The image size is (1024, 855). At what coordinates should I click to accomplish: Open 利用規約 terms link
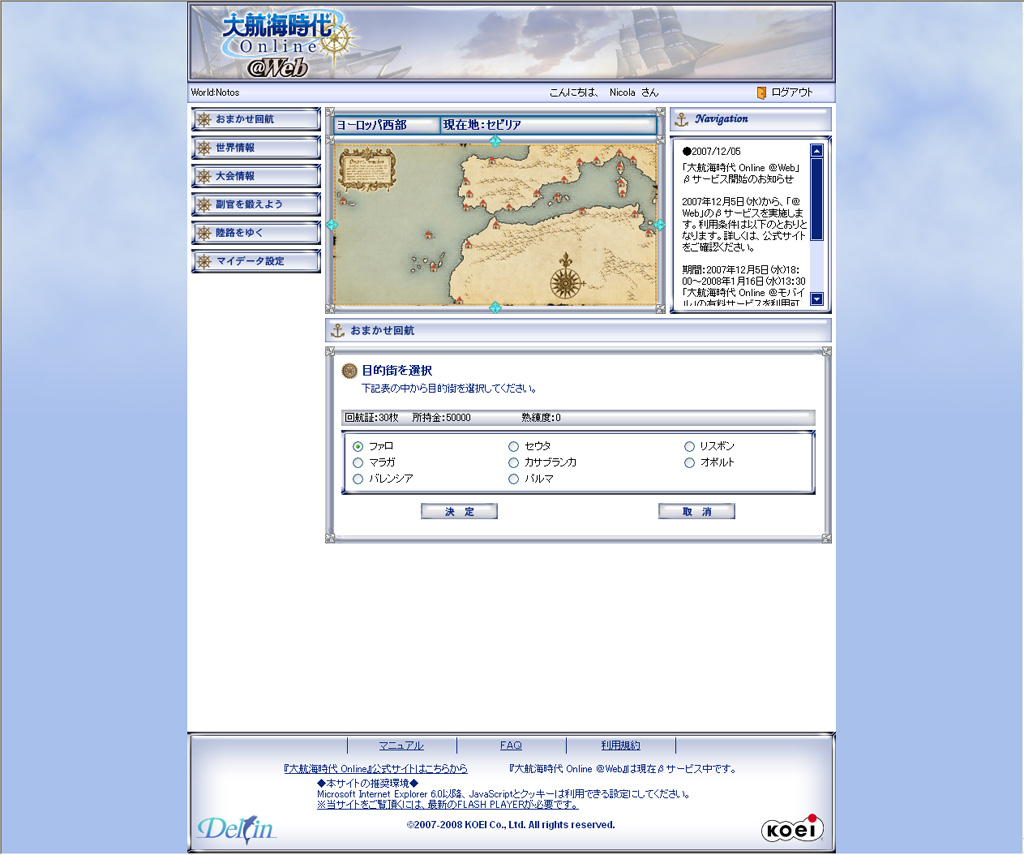[x=620, y=745]
